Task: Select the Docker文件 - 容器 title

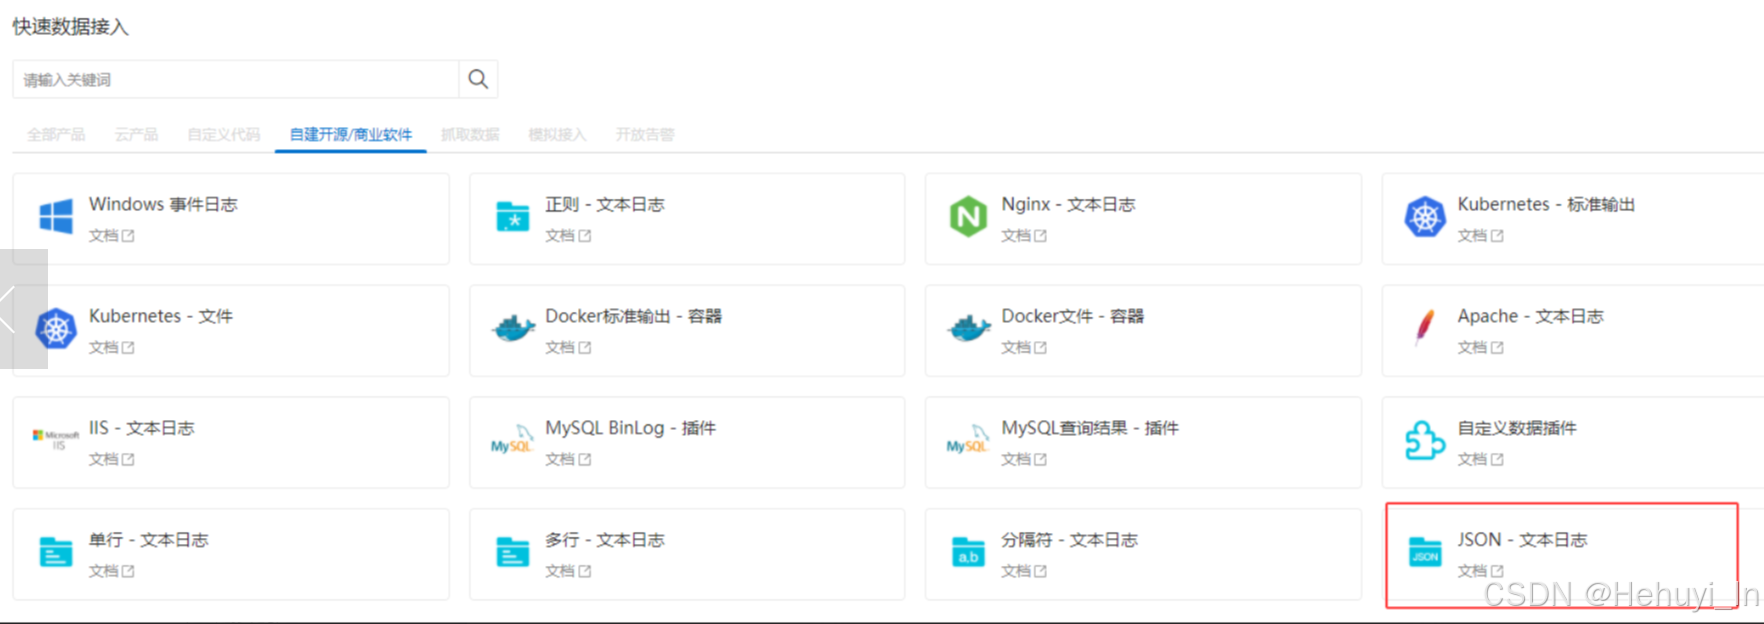Action: (1073, 316)
